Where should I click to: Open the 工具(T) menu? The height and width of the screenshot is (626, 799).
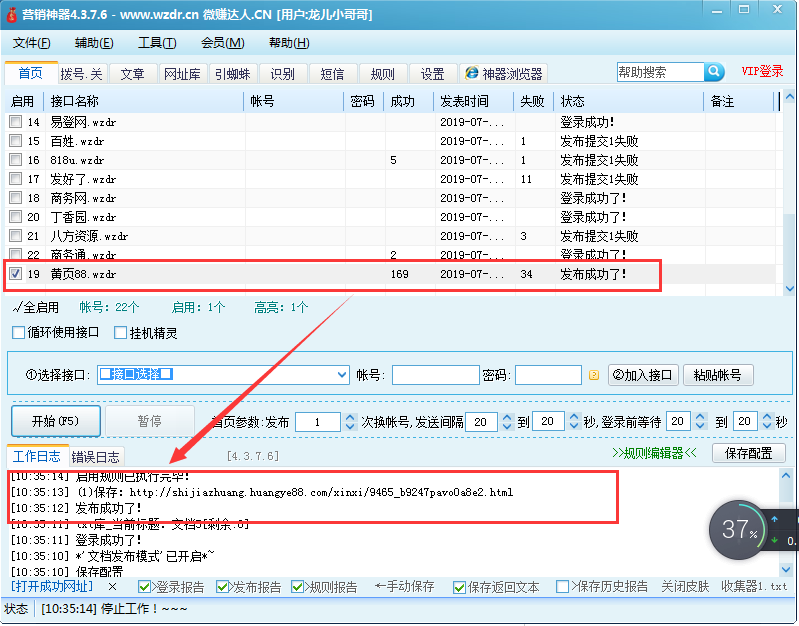157,43
